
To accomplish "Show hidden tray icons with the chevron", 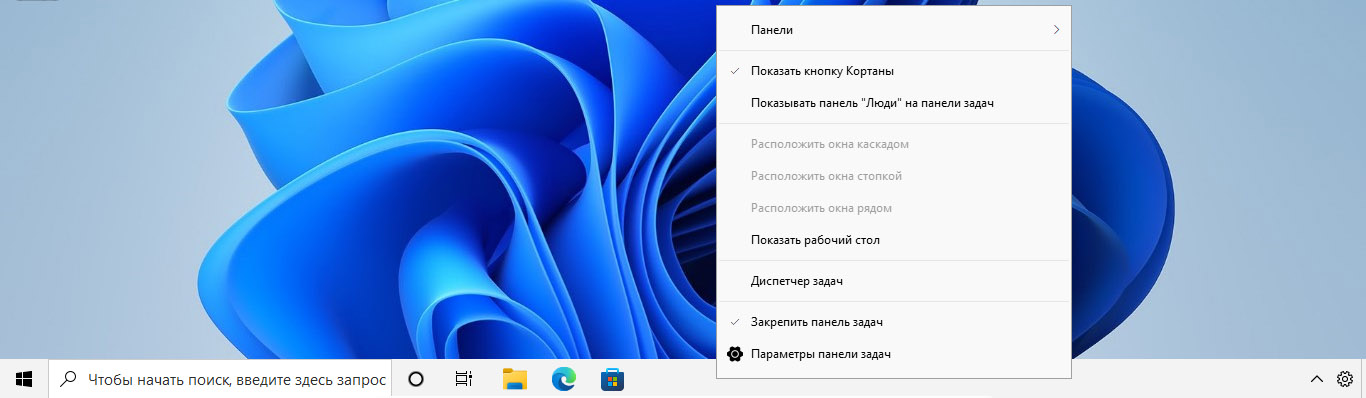I will (1317, 379).
